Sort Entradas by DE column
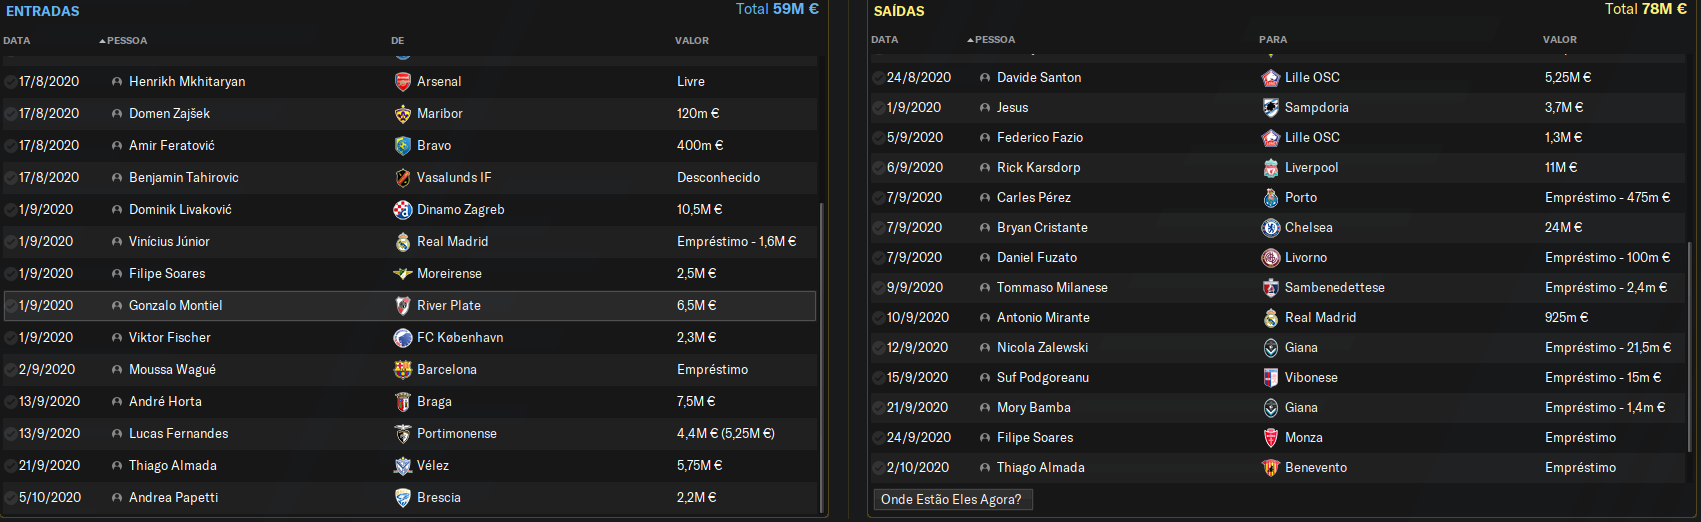 click(x=398, y=41)
